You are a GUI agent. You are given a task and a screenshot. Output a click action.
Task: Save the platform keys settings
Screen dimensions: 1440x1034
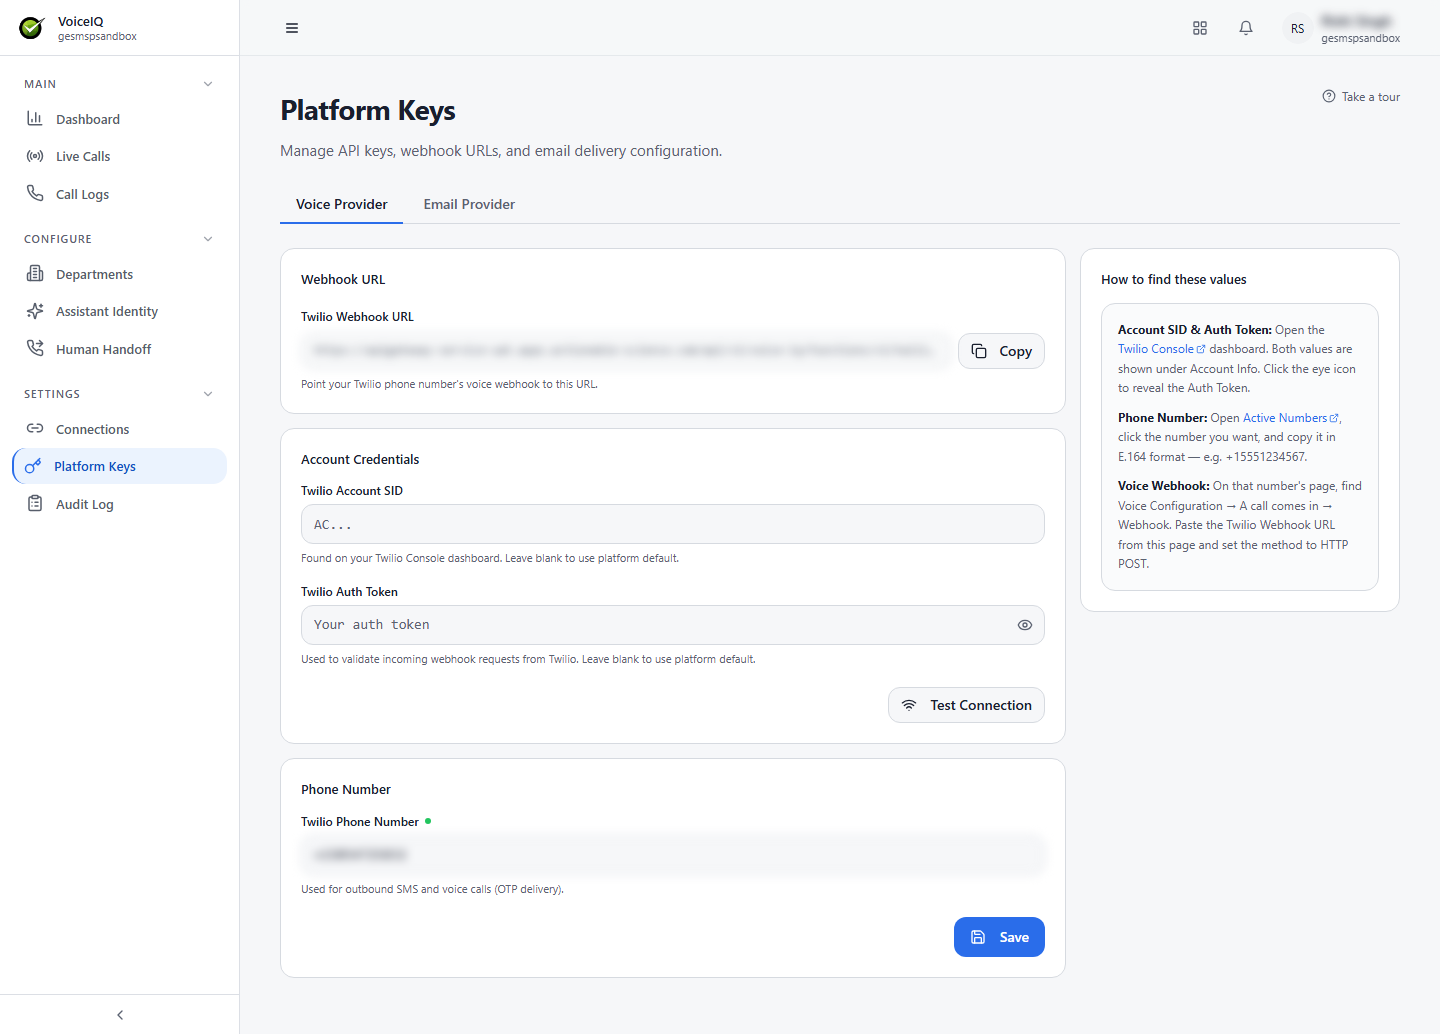(x=999, y=937)
